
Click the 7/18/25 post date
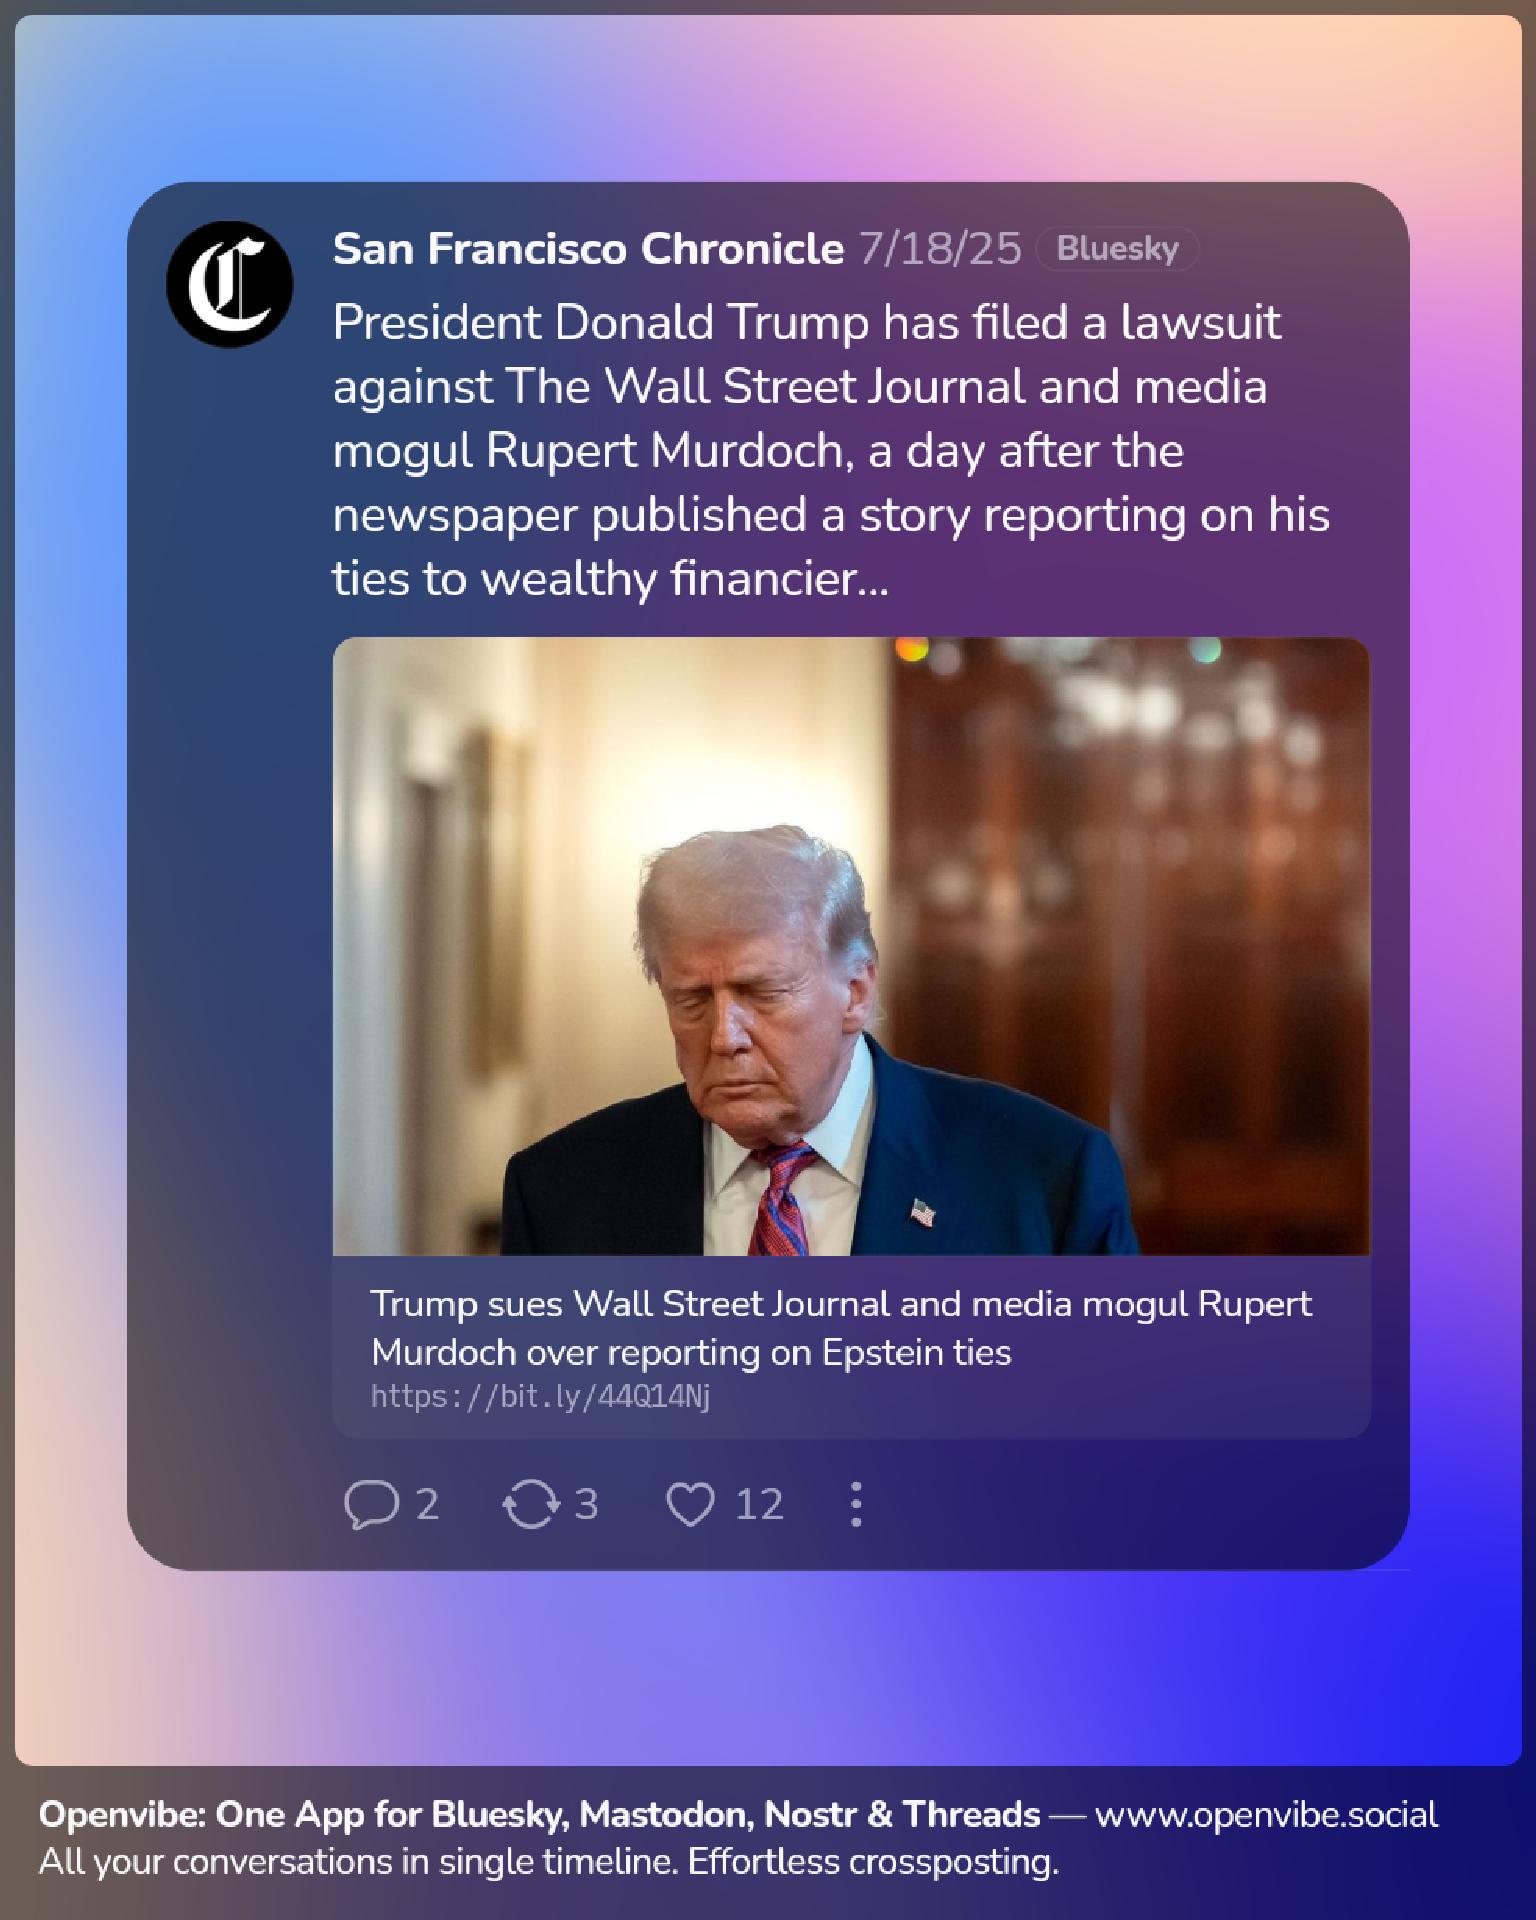pos(940,248)
